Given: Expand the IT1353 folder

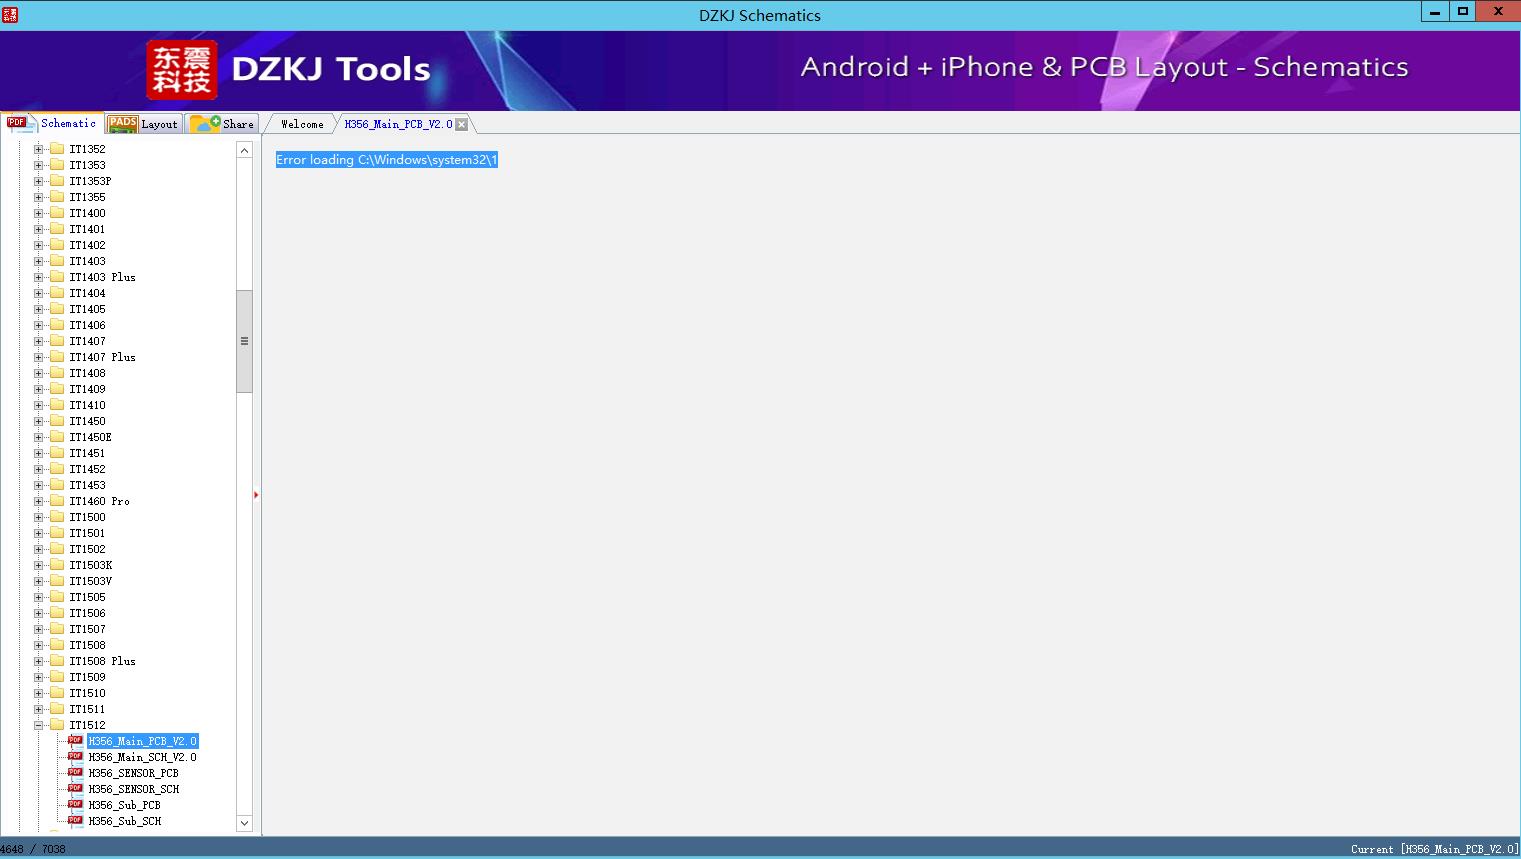Looking at the screenshot, I should pyautogui.click(x=39, y=165).
